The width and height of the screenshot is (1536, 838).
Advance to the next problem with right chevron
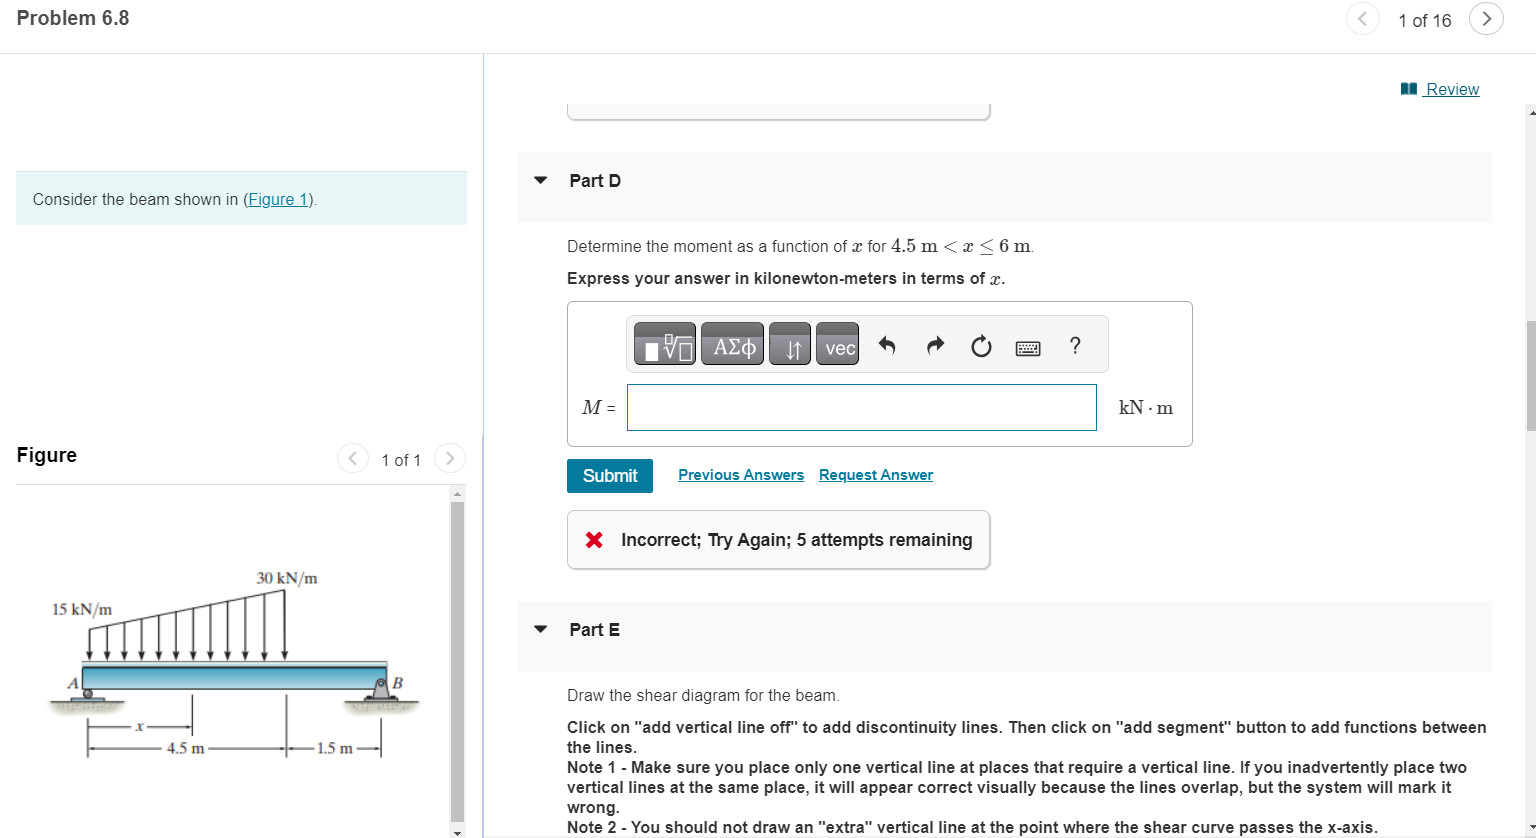click(x=1486, y=19)
